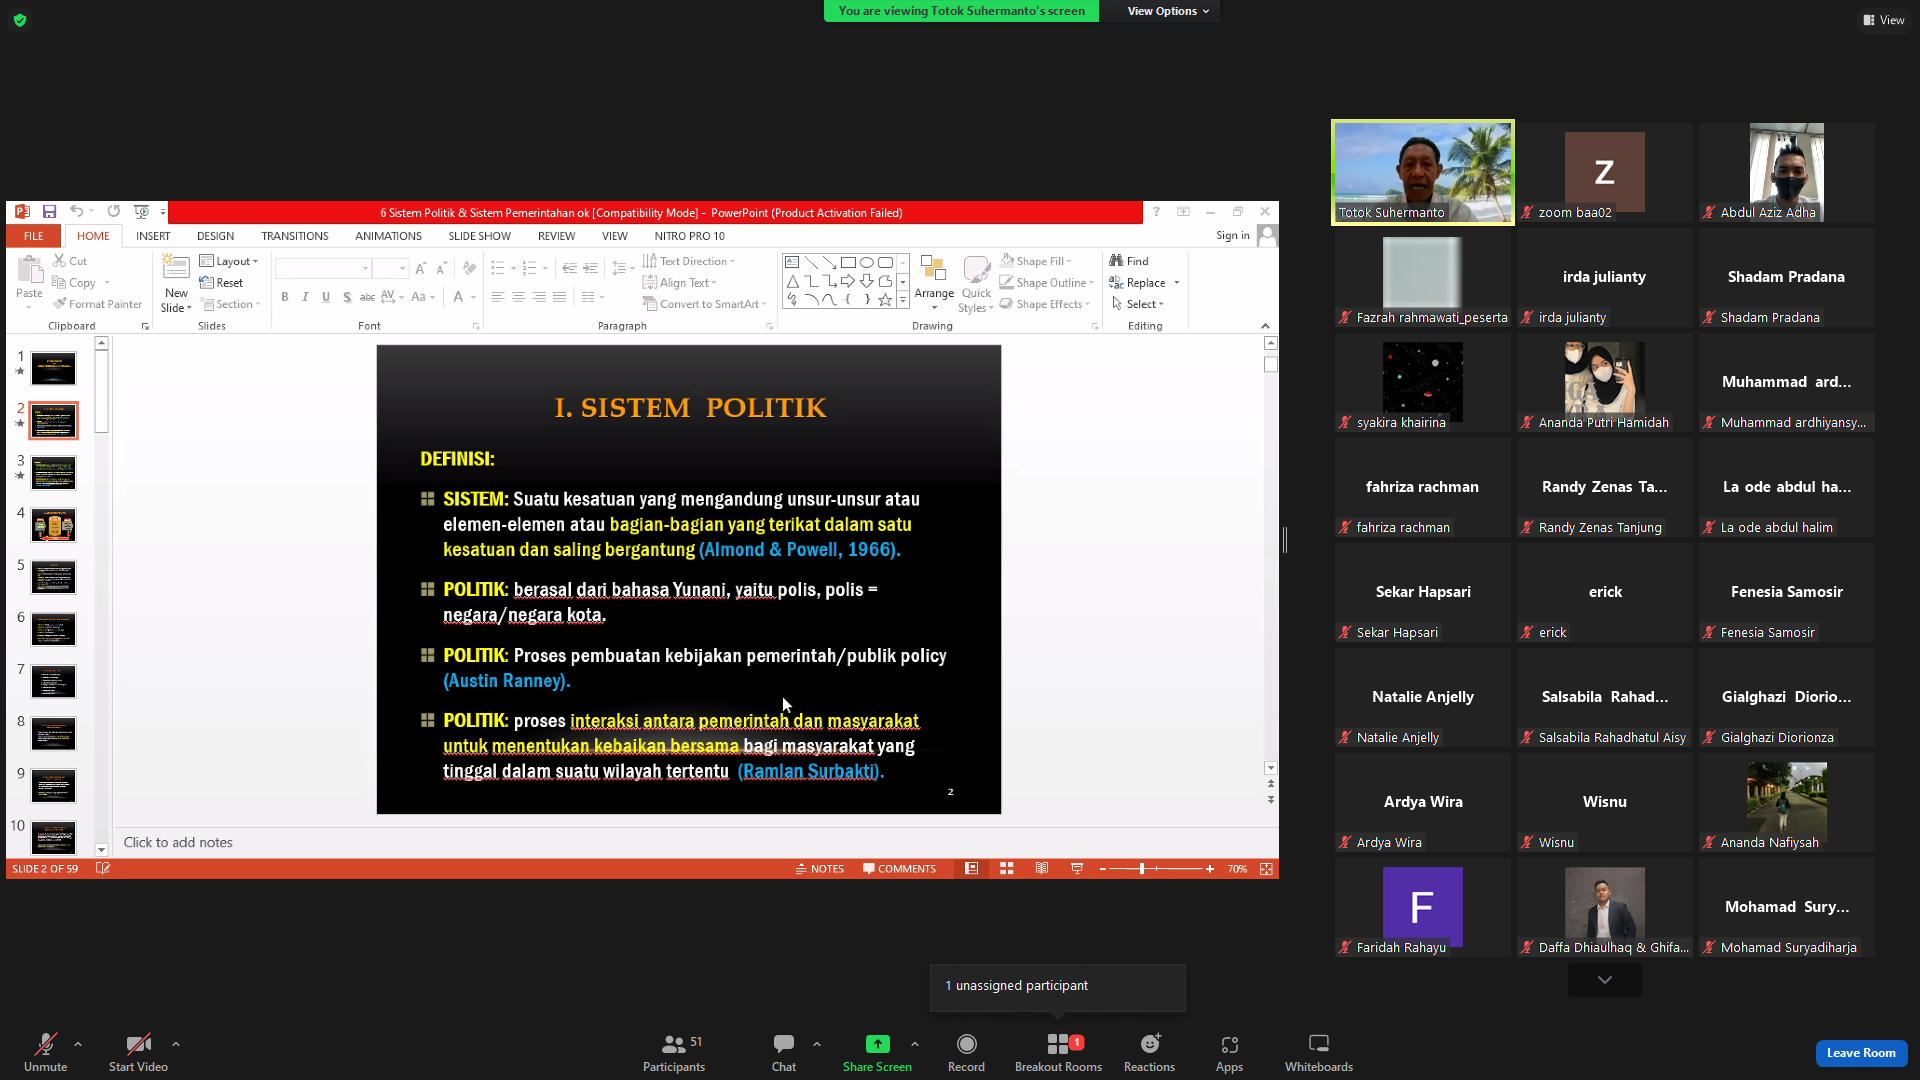Switch to the ANIMATIONS tab
Screen dimensions: 1920x1080
coord(388,236)
